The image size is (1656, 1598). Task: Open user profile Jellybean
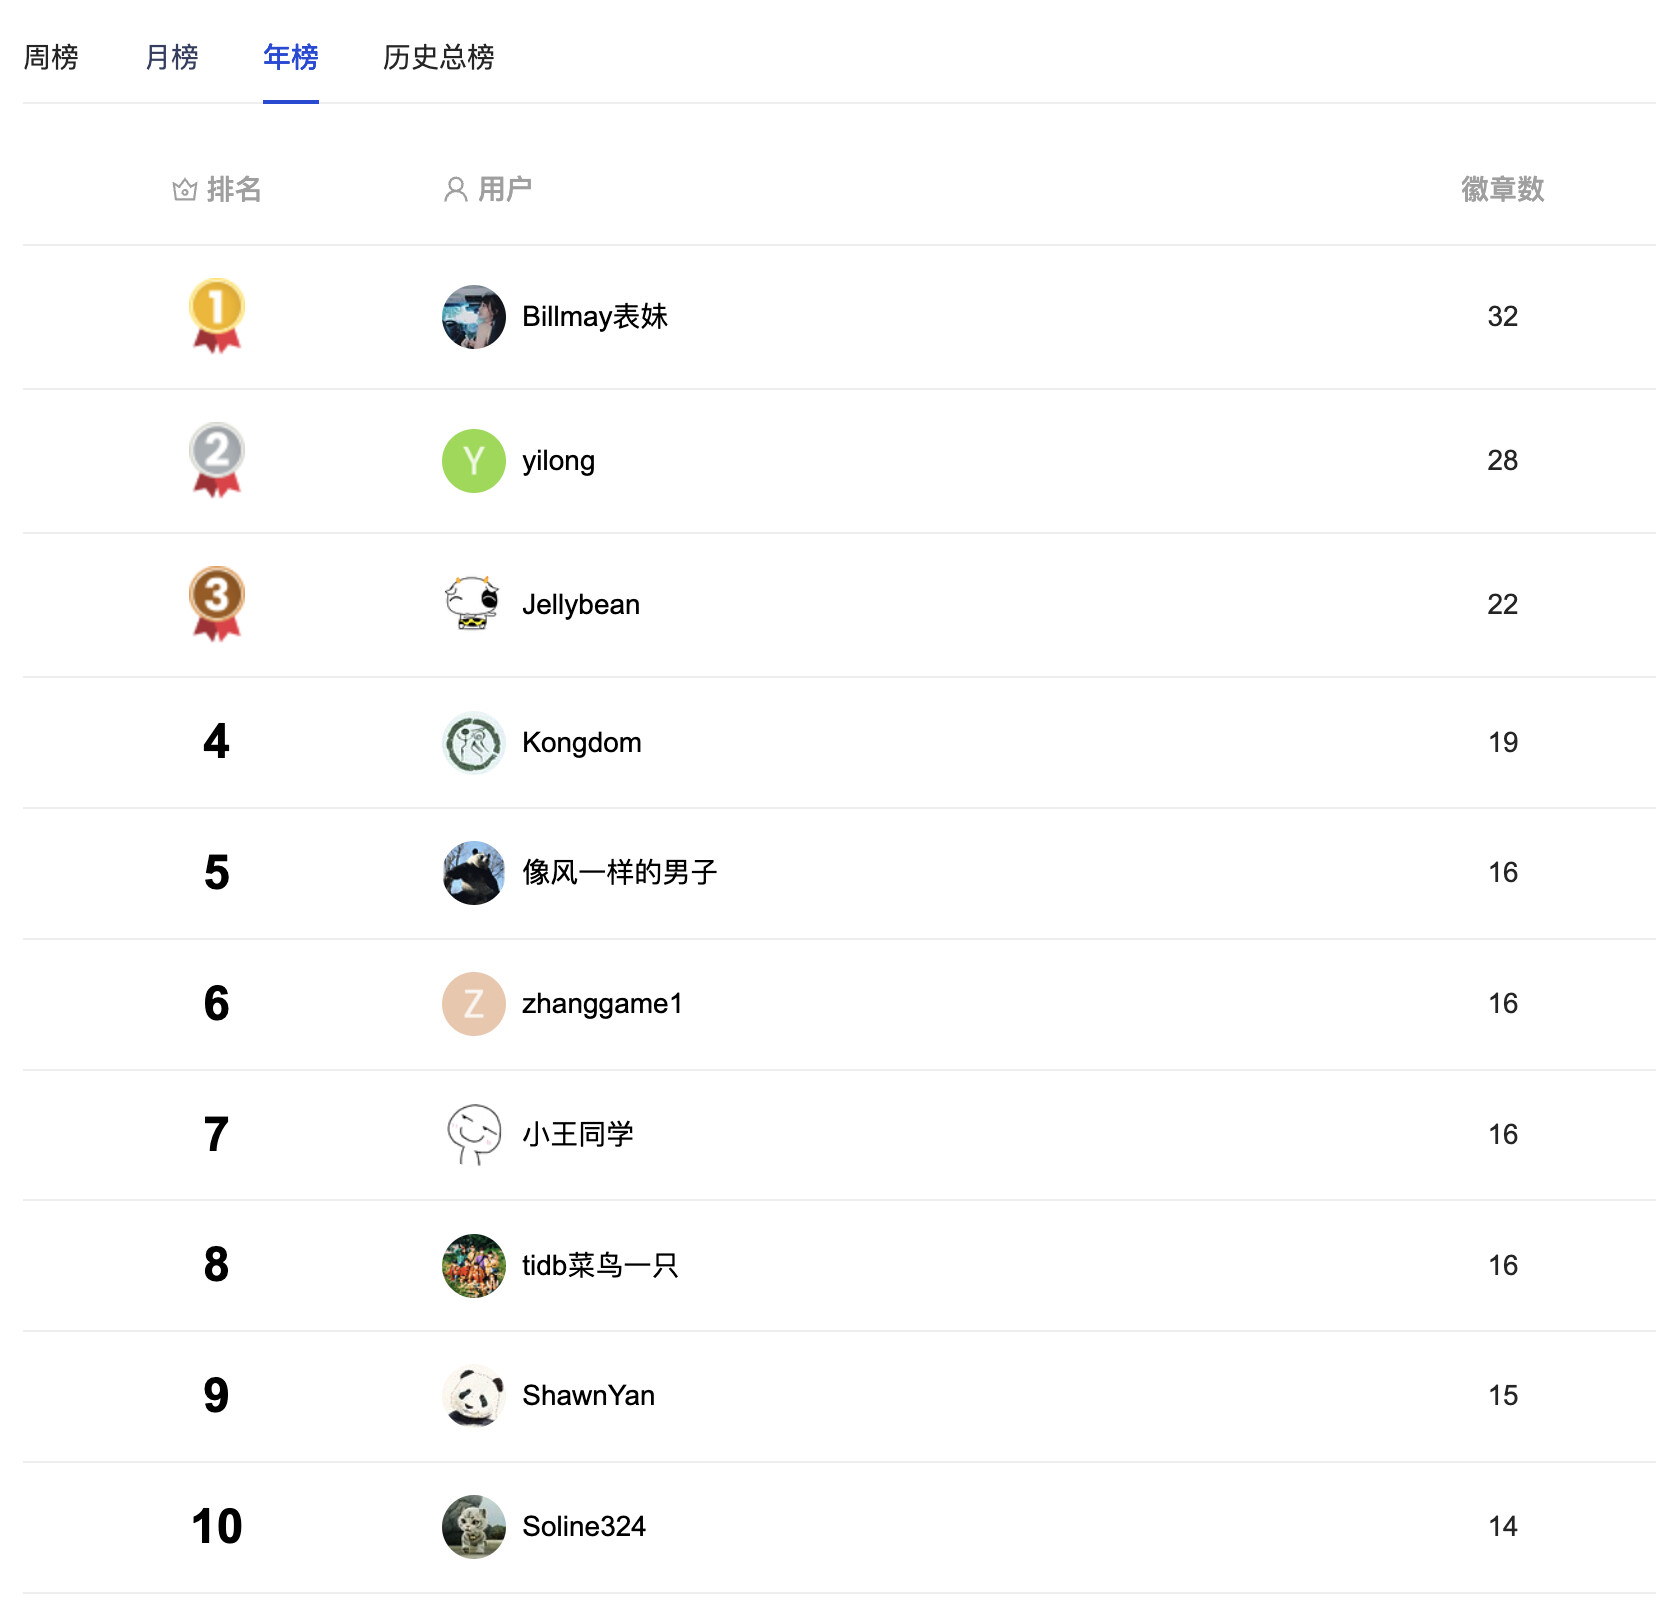(x=581, y=604)
